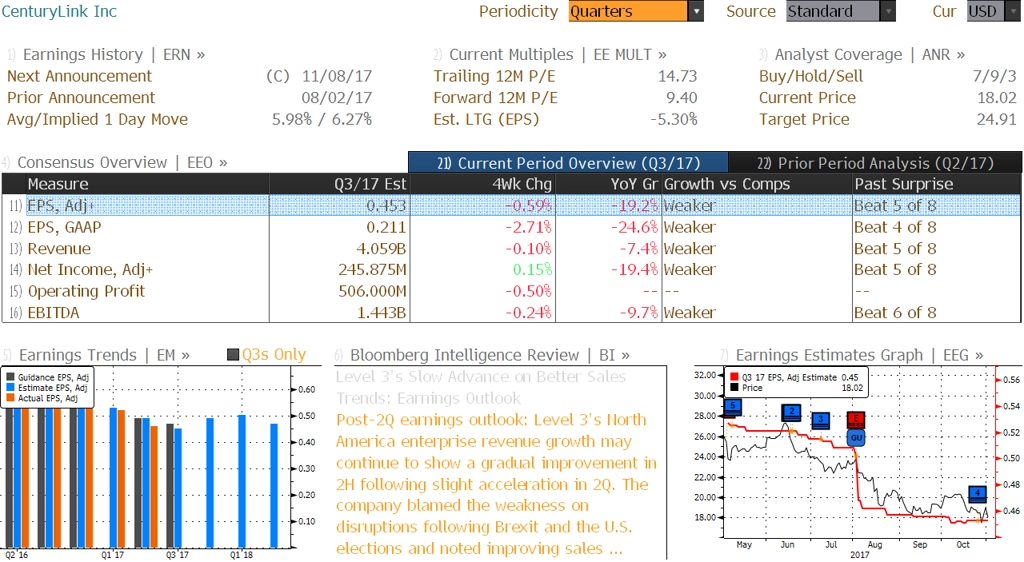Click the Trailing 12M P/E value 14.73
Viewport: 1024px width, 562px height.
pyautogui.click(x=677, y=76)
